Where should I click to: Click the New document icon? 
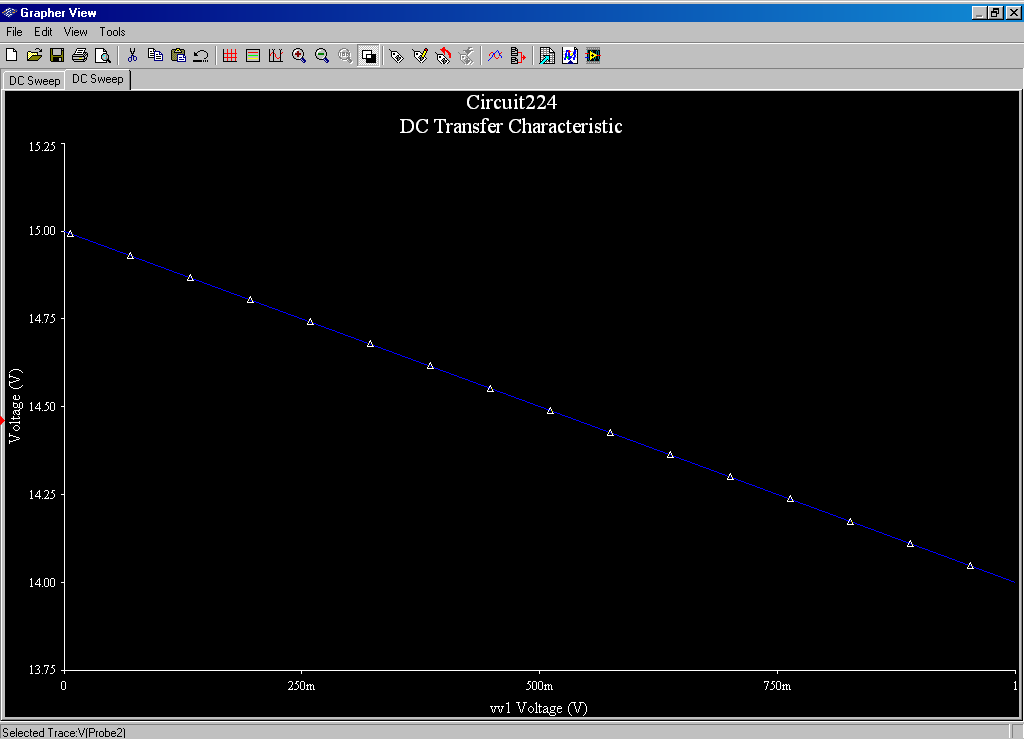tap(11, 55)
